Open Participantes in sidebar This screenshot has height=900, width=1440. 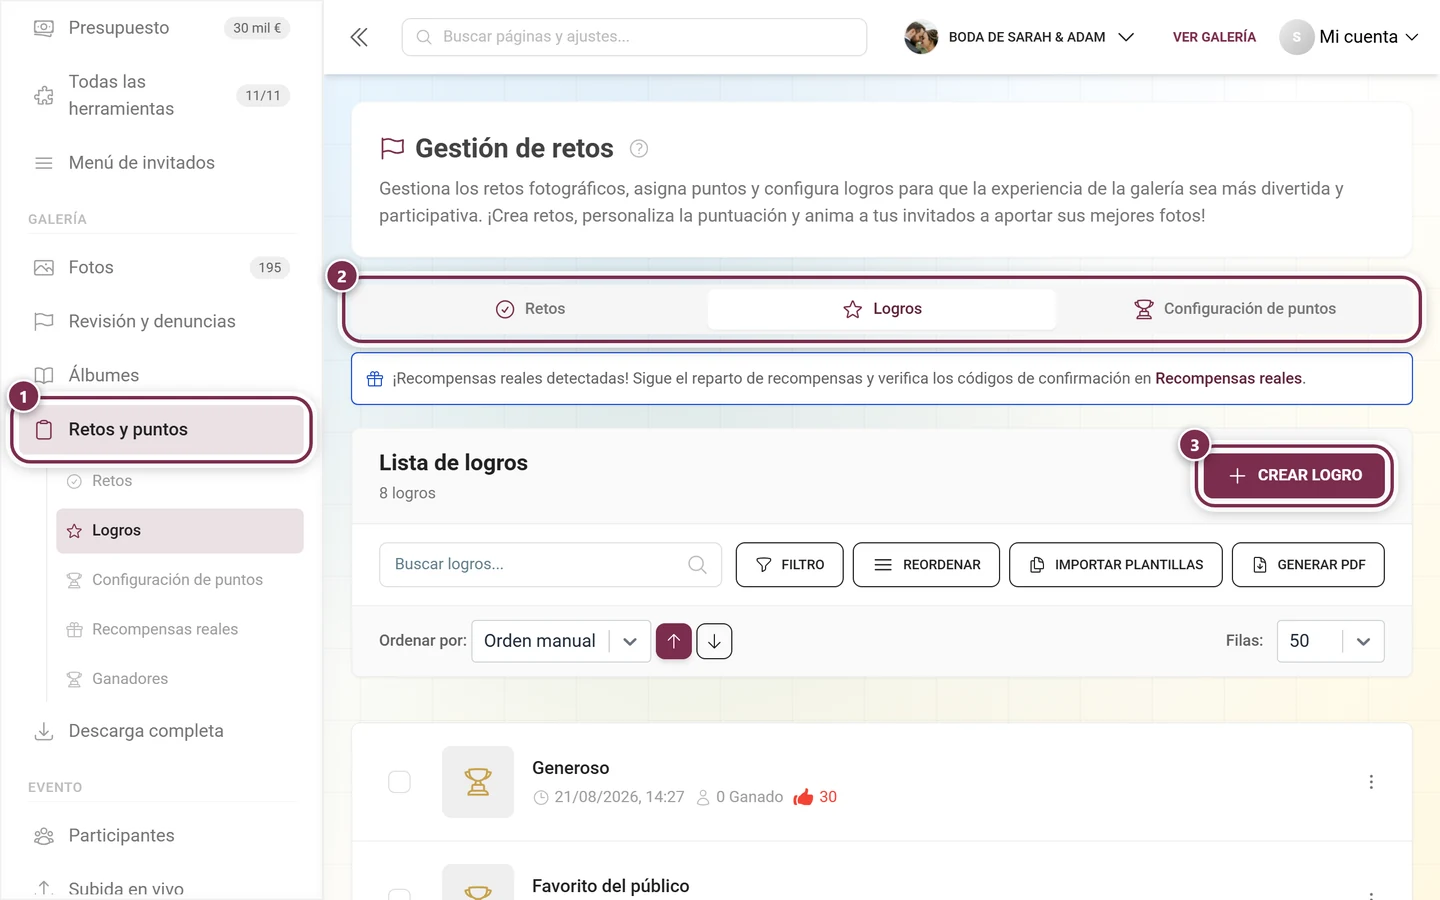tap(161, 836)
